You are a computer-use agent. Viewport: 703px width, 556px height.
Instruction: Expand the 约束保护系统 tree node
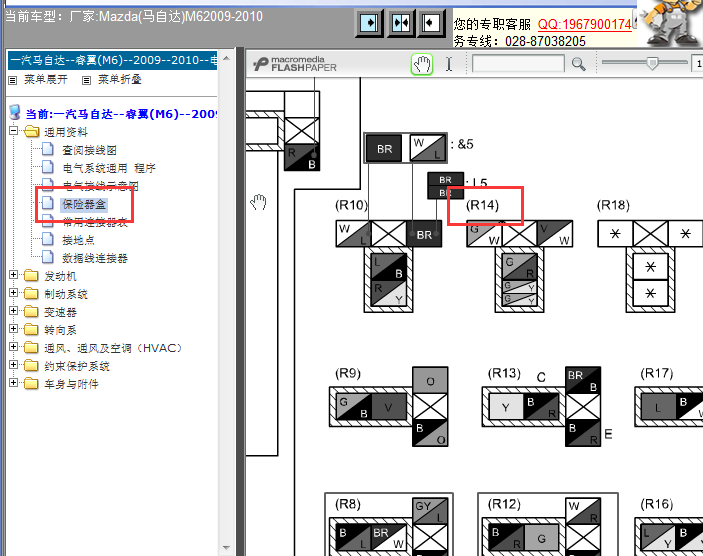(13, 364)
